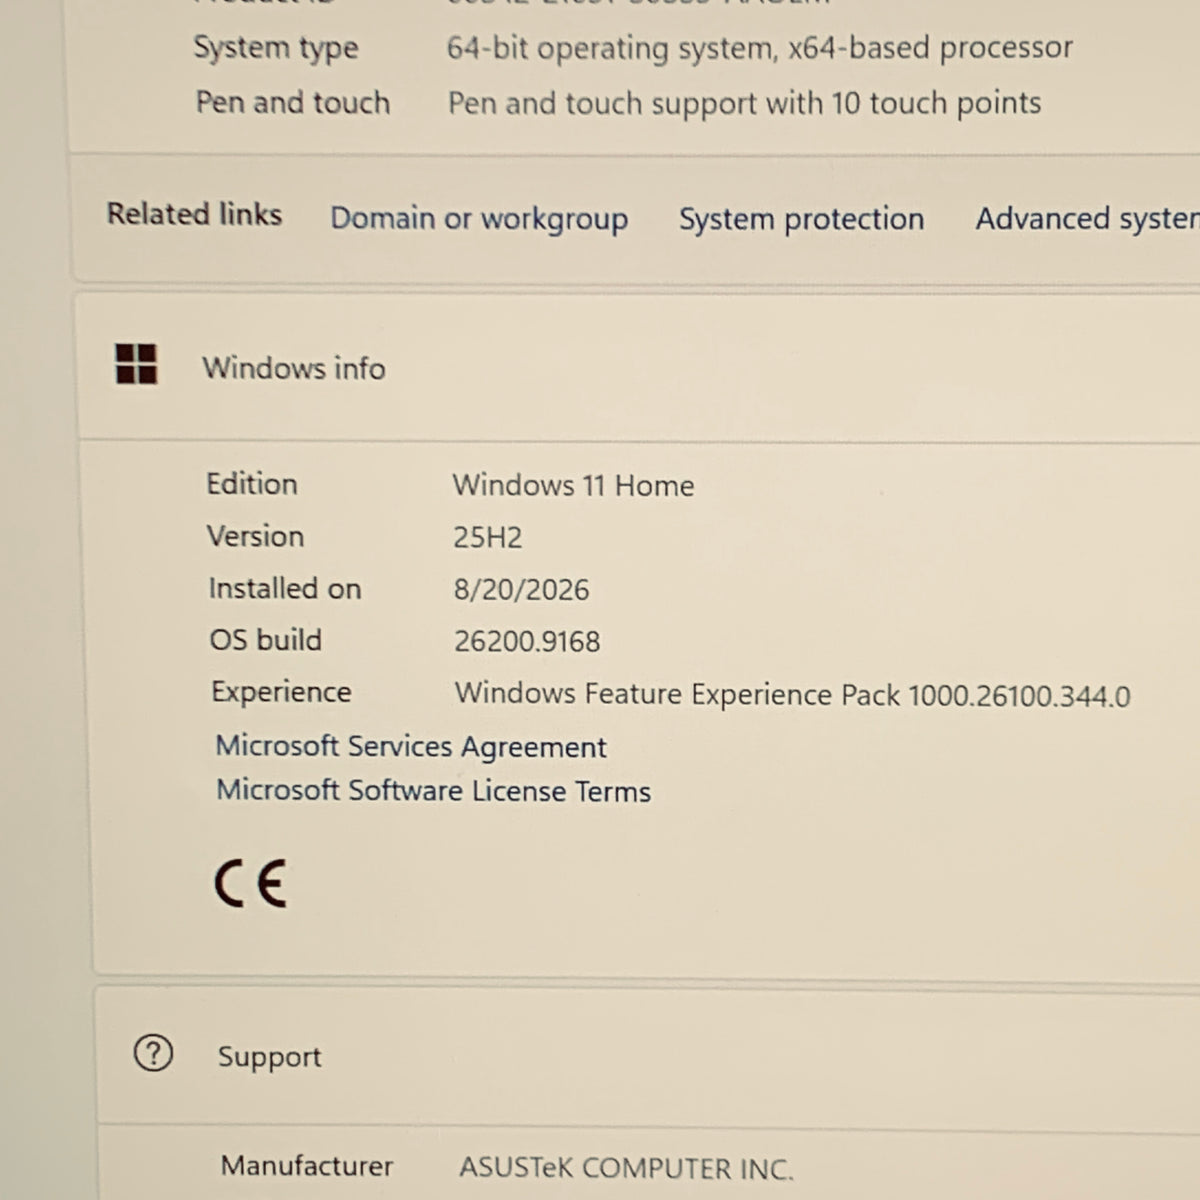Open the Advanced system settings link

coord(1087,219)
